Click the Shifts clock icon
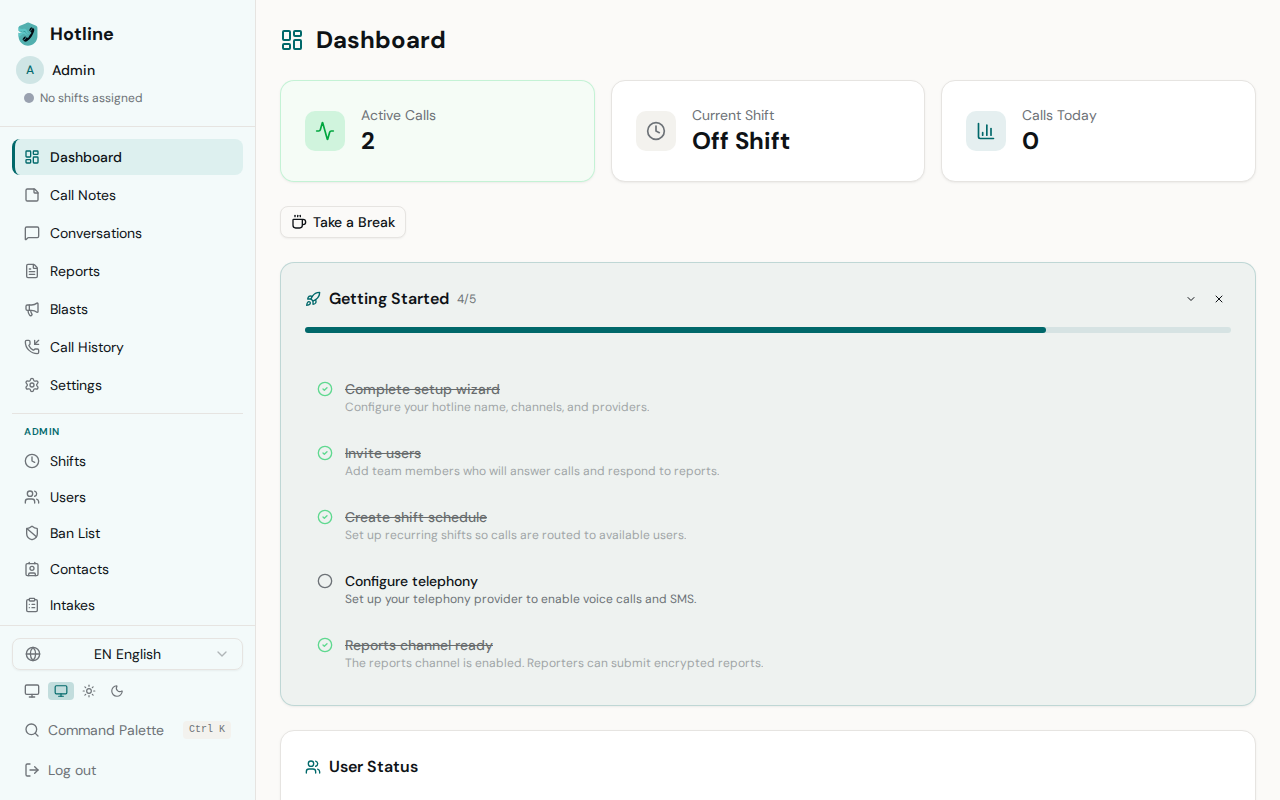 click(x=31, y=461)
